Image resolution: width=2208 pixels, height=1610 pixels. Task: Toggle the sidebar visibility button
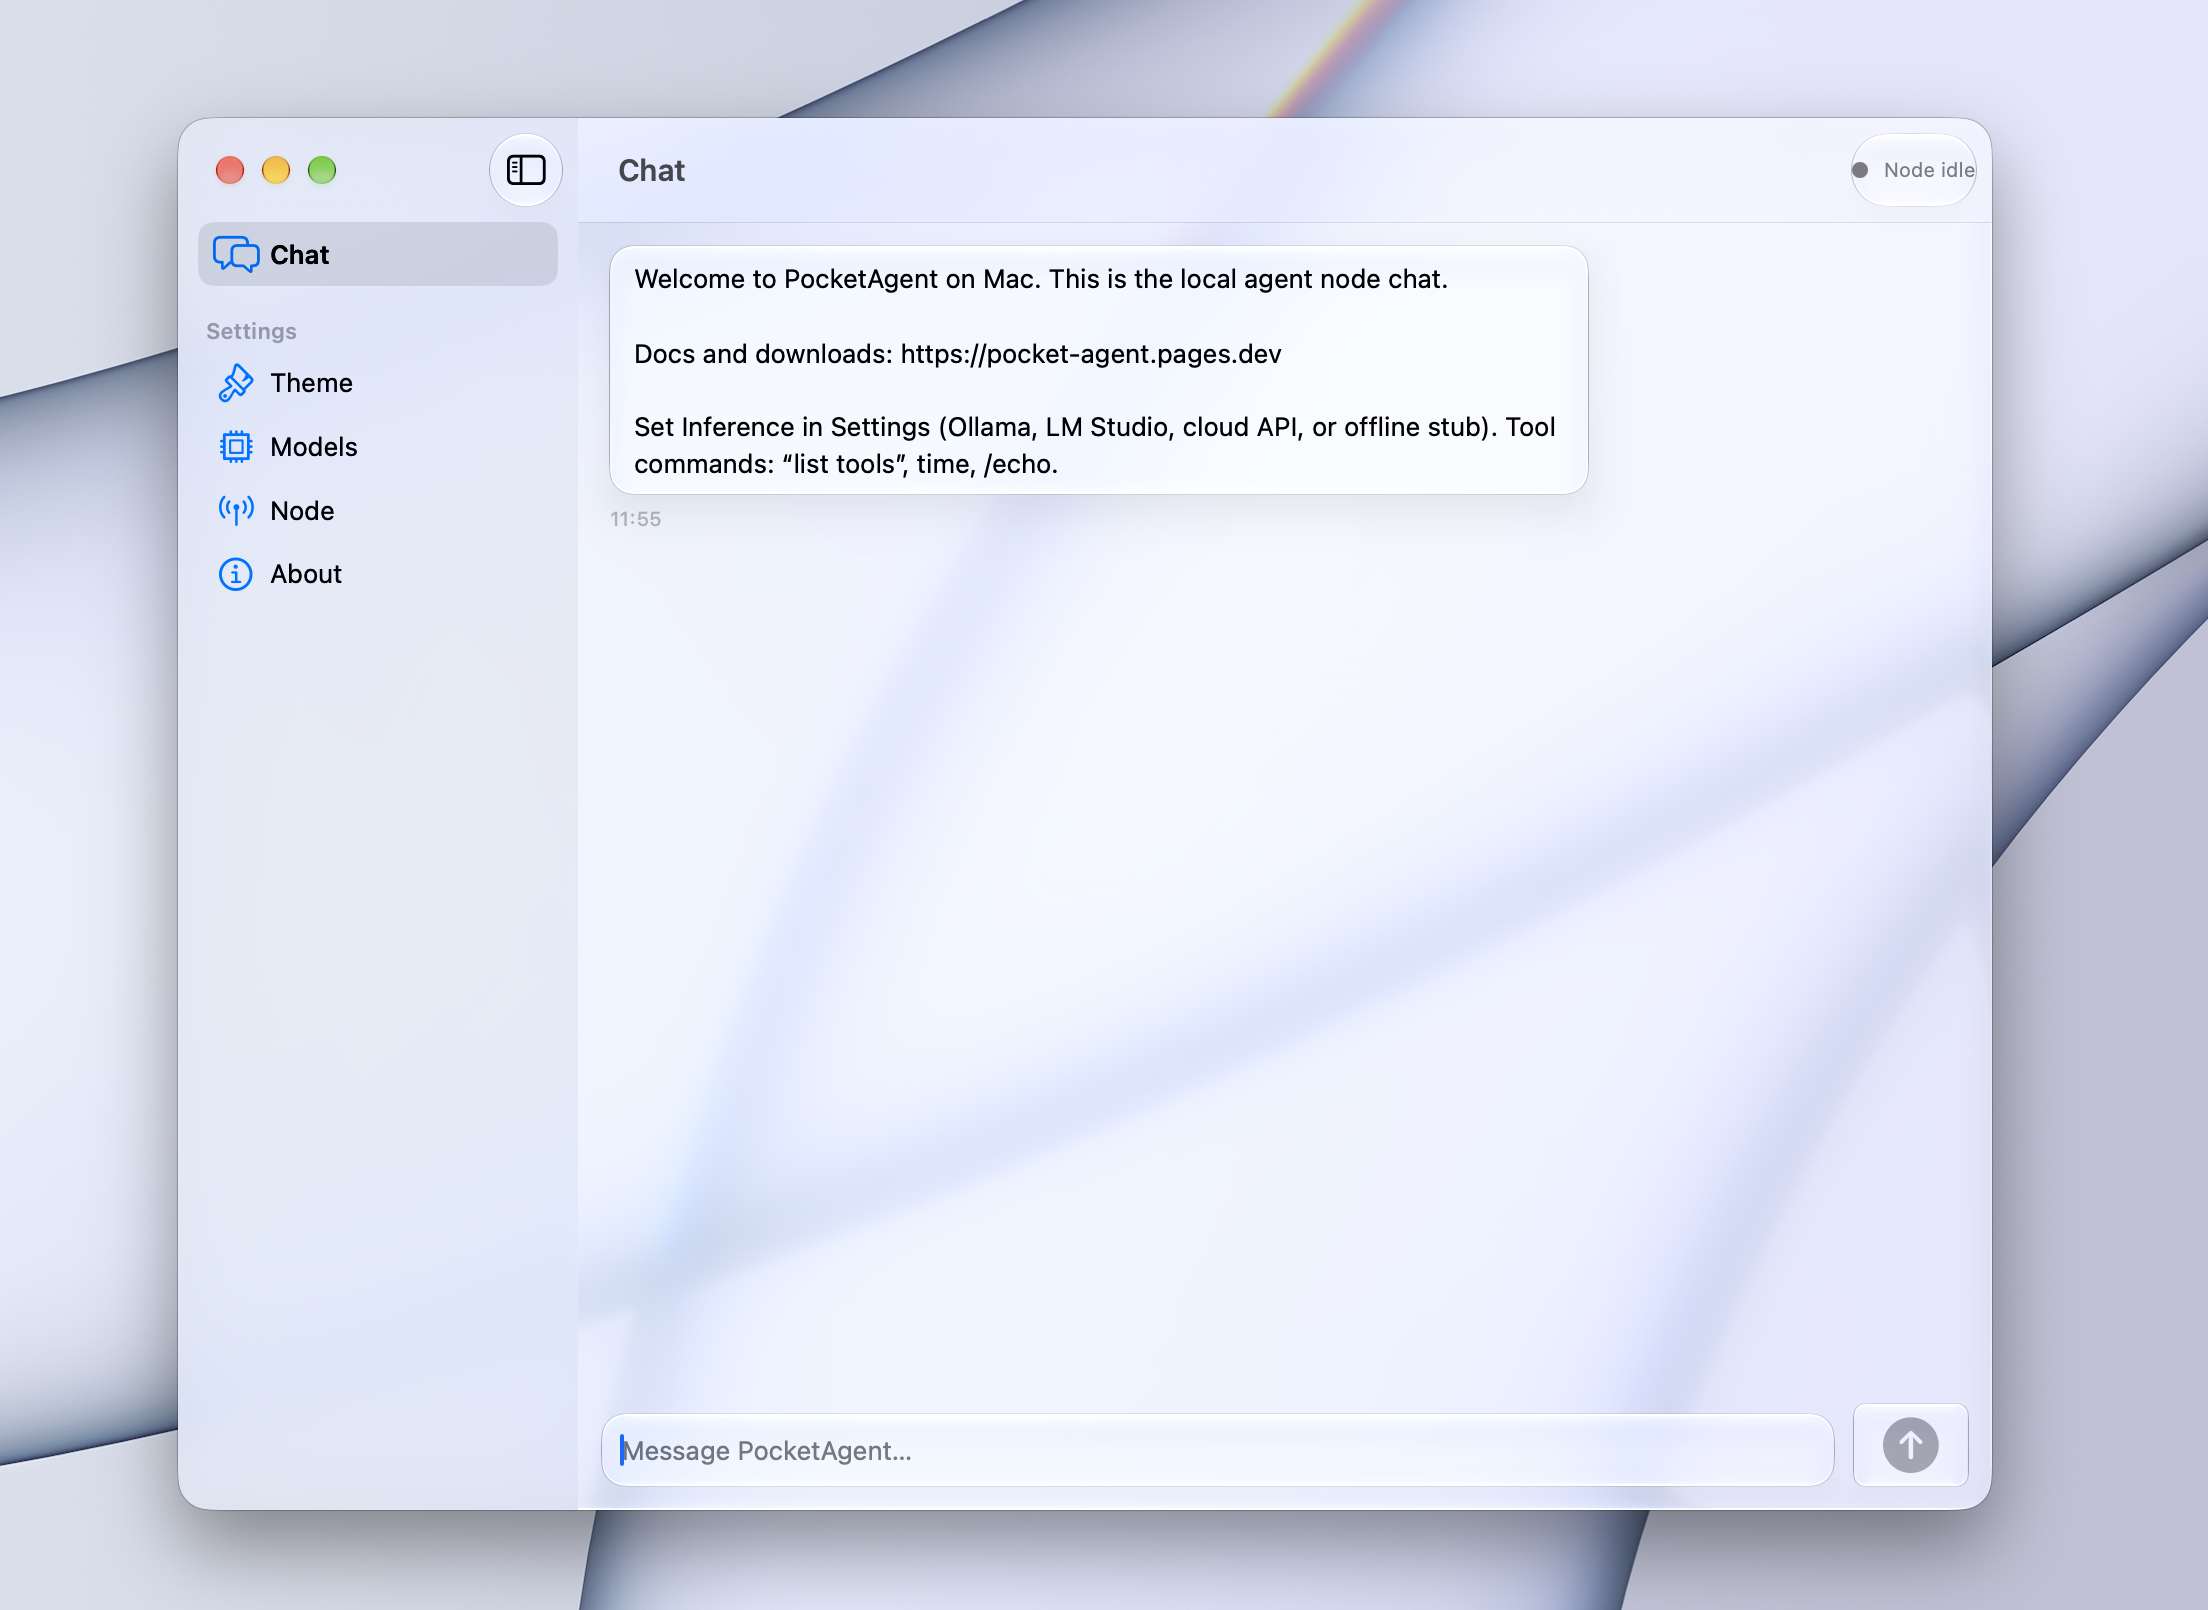point(526,170)
